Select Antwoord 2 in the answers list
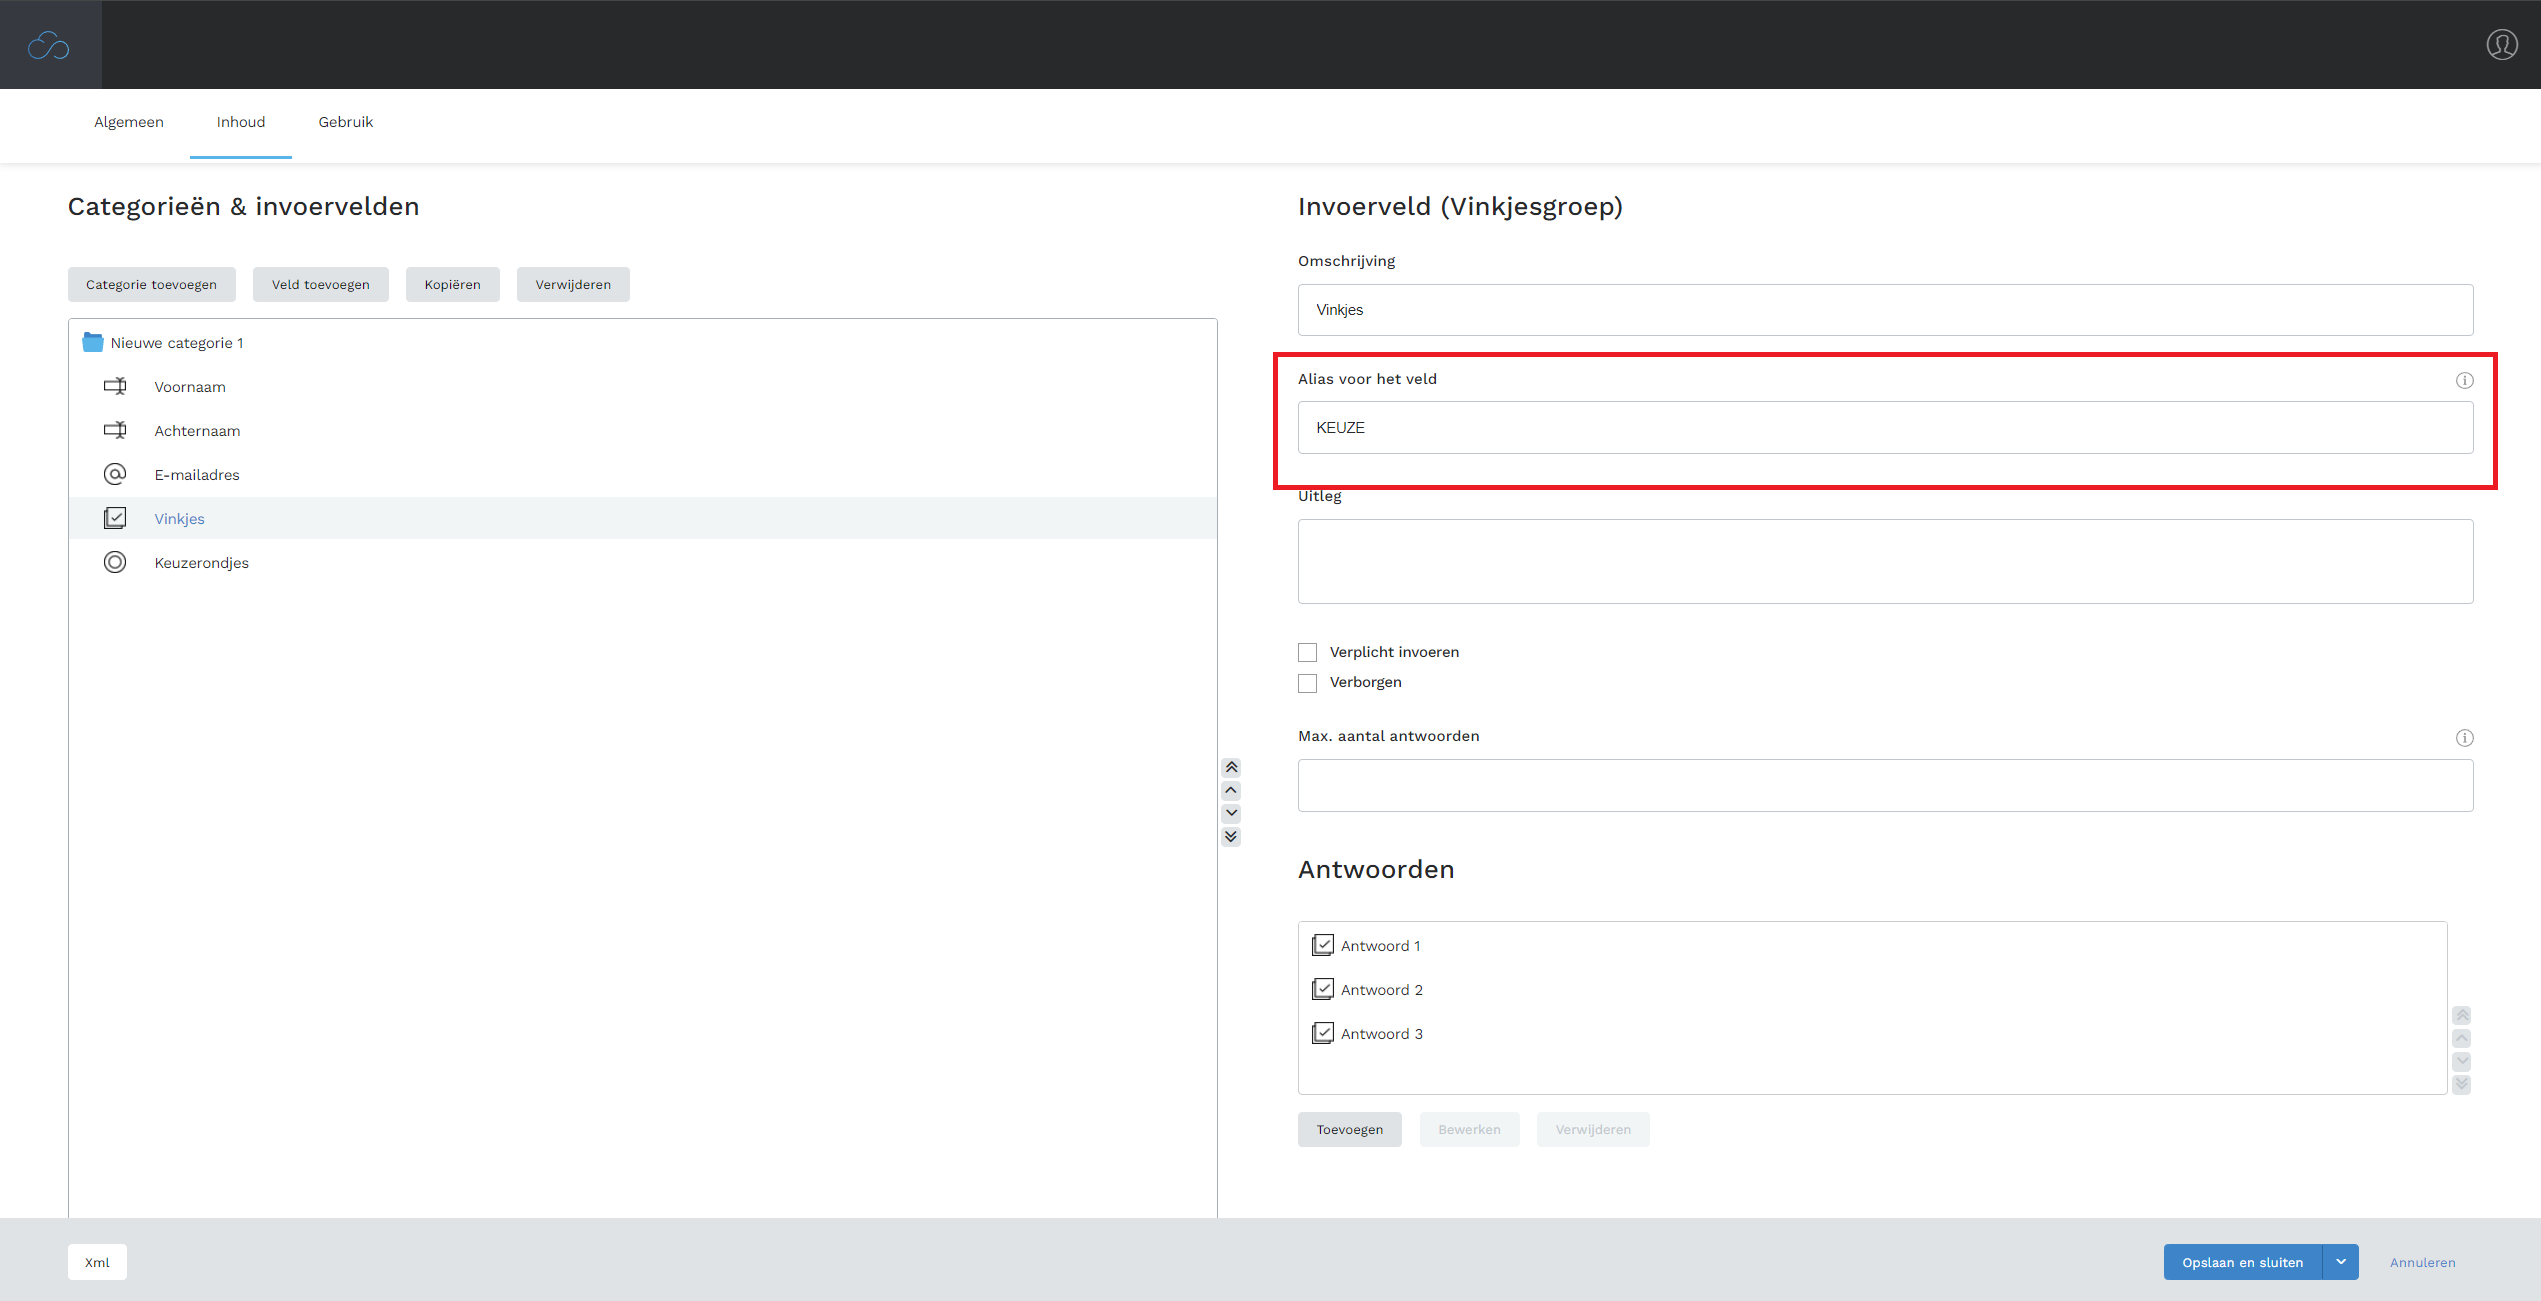Screen dimensions: 2541x1301 pyautogui.click(x=1381, y=990)
